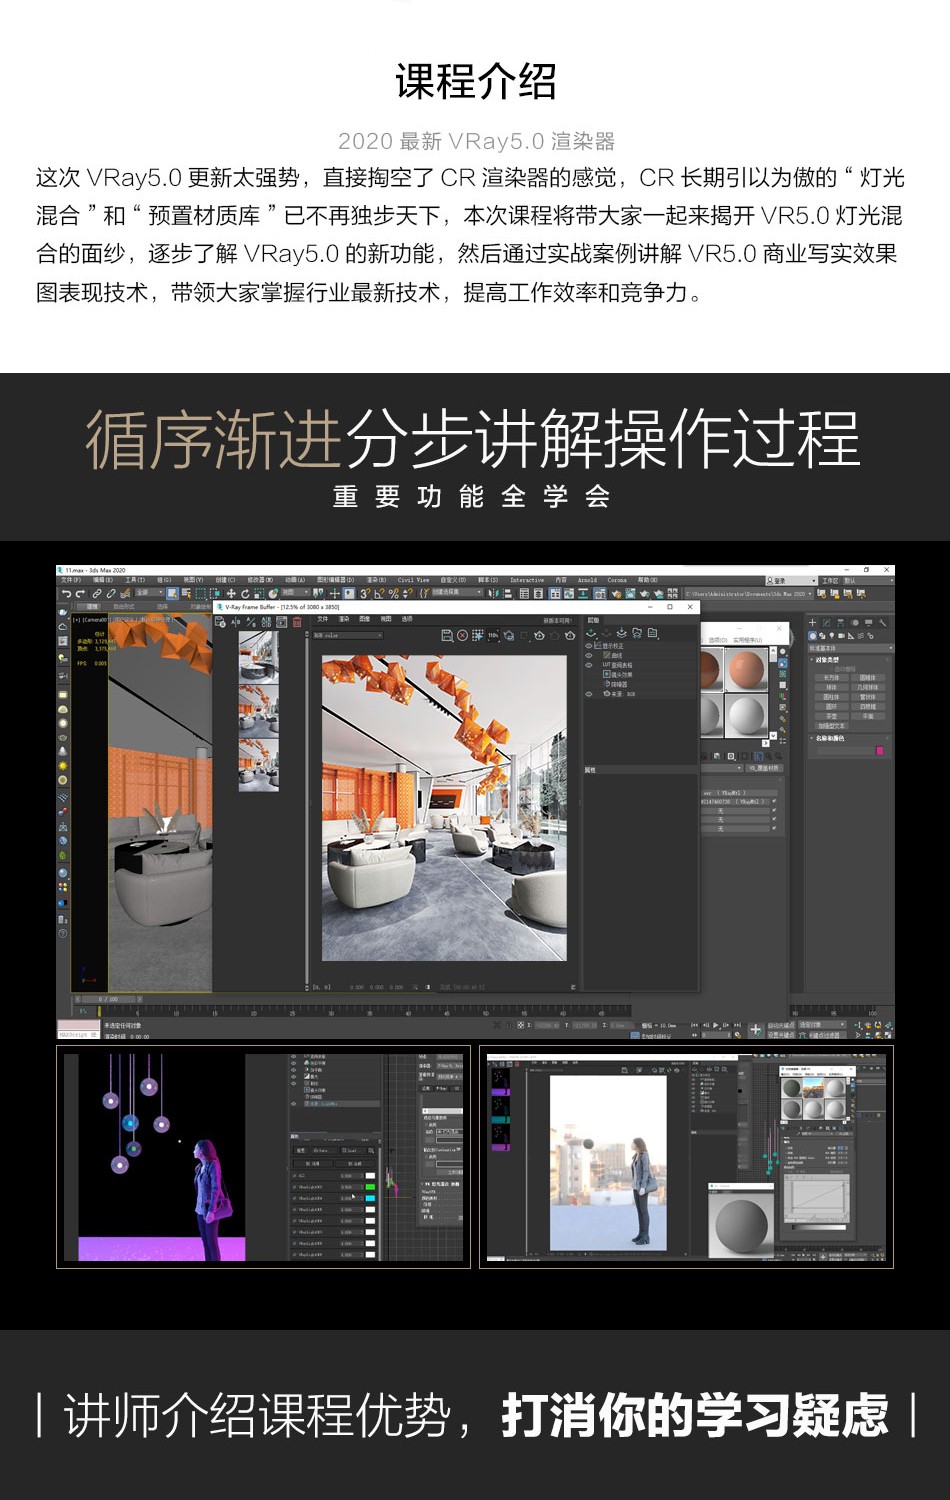Toggle eye for LUT 查询表格 layer

pos(589,665)
